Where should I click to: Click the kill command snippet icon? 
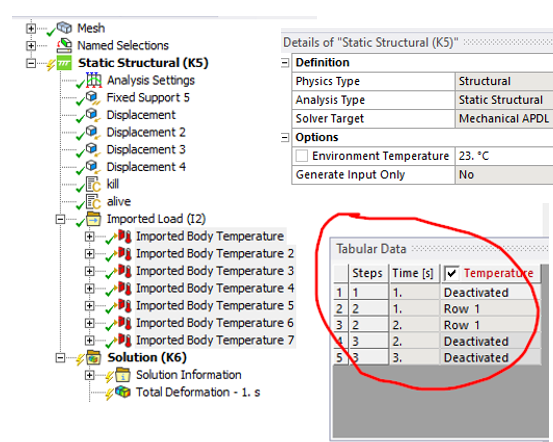click(x=93, y=184)
